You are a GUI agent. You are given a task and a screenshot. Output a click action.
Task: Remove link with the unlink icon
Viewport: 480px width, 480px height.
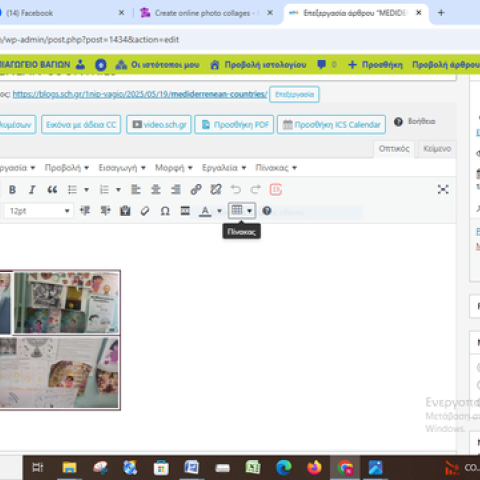click(x=216, y=190)
